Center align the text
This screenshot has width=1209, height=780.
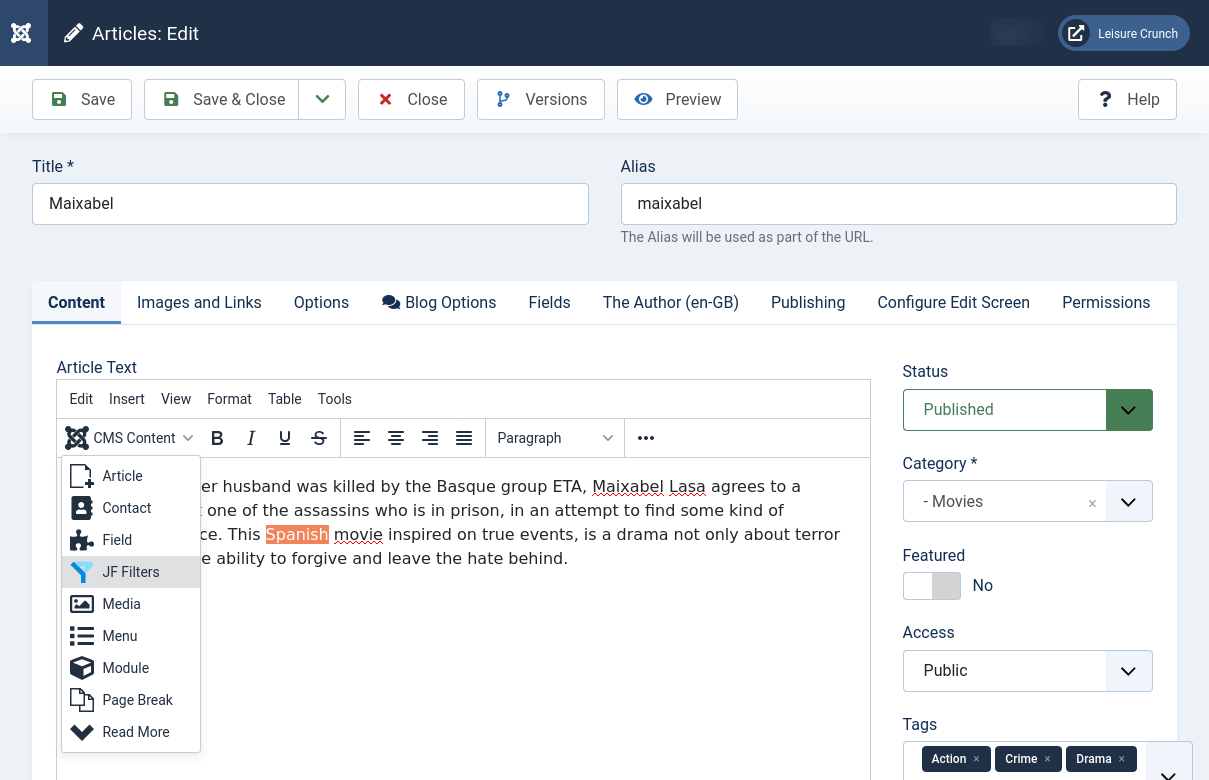396,438
